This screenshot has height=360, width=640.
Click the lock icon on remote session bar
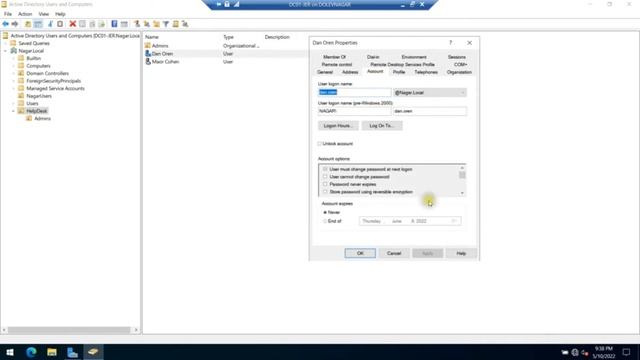pos(227,4)
